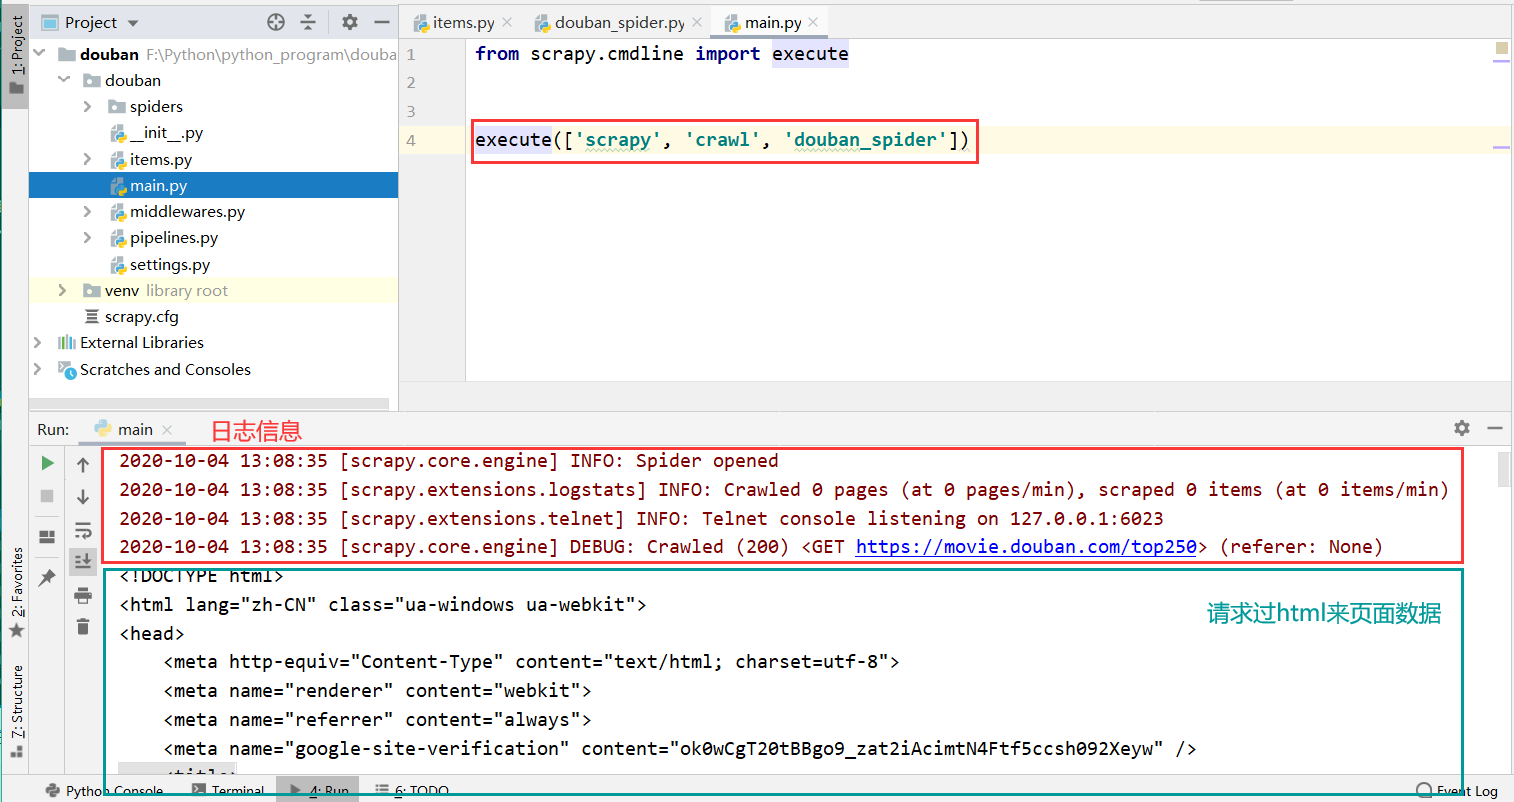Open Run panel settings gear
Image resolution: width=1514 pixels, height=802 pixels.
click(1462, 428)
